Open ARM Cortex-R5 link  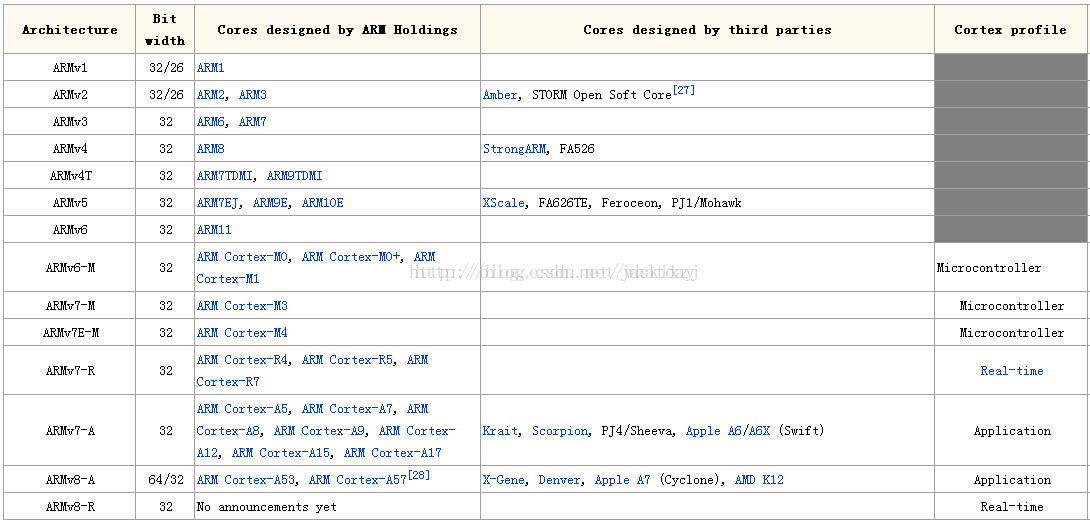coord(347,360)
